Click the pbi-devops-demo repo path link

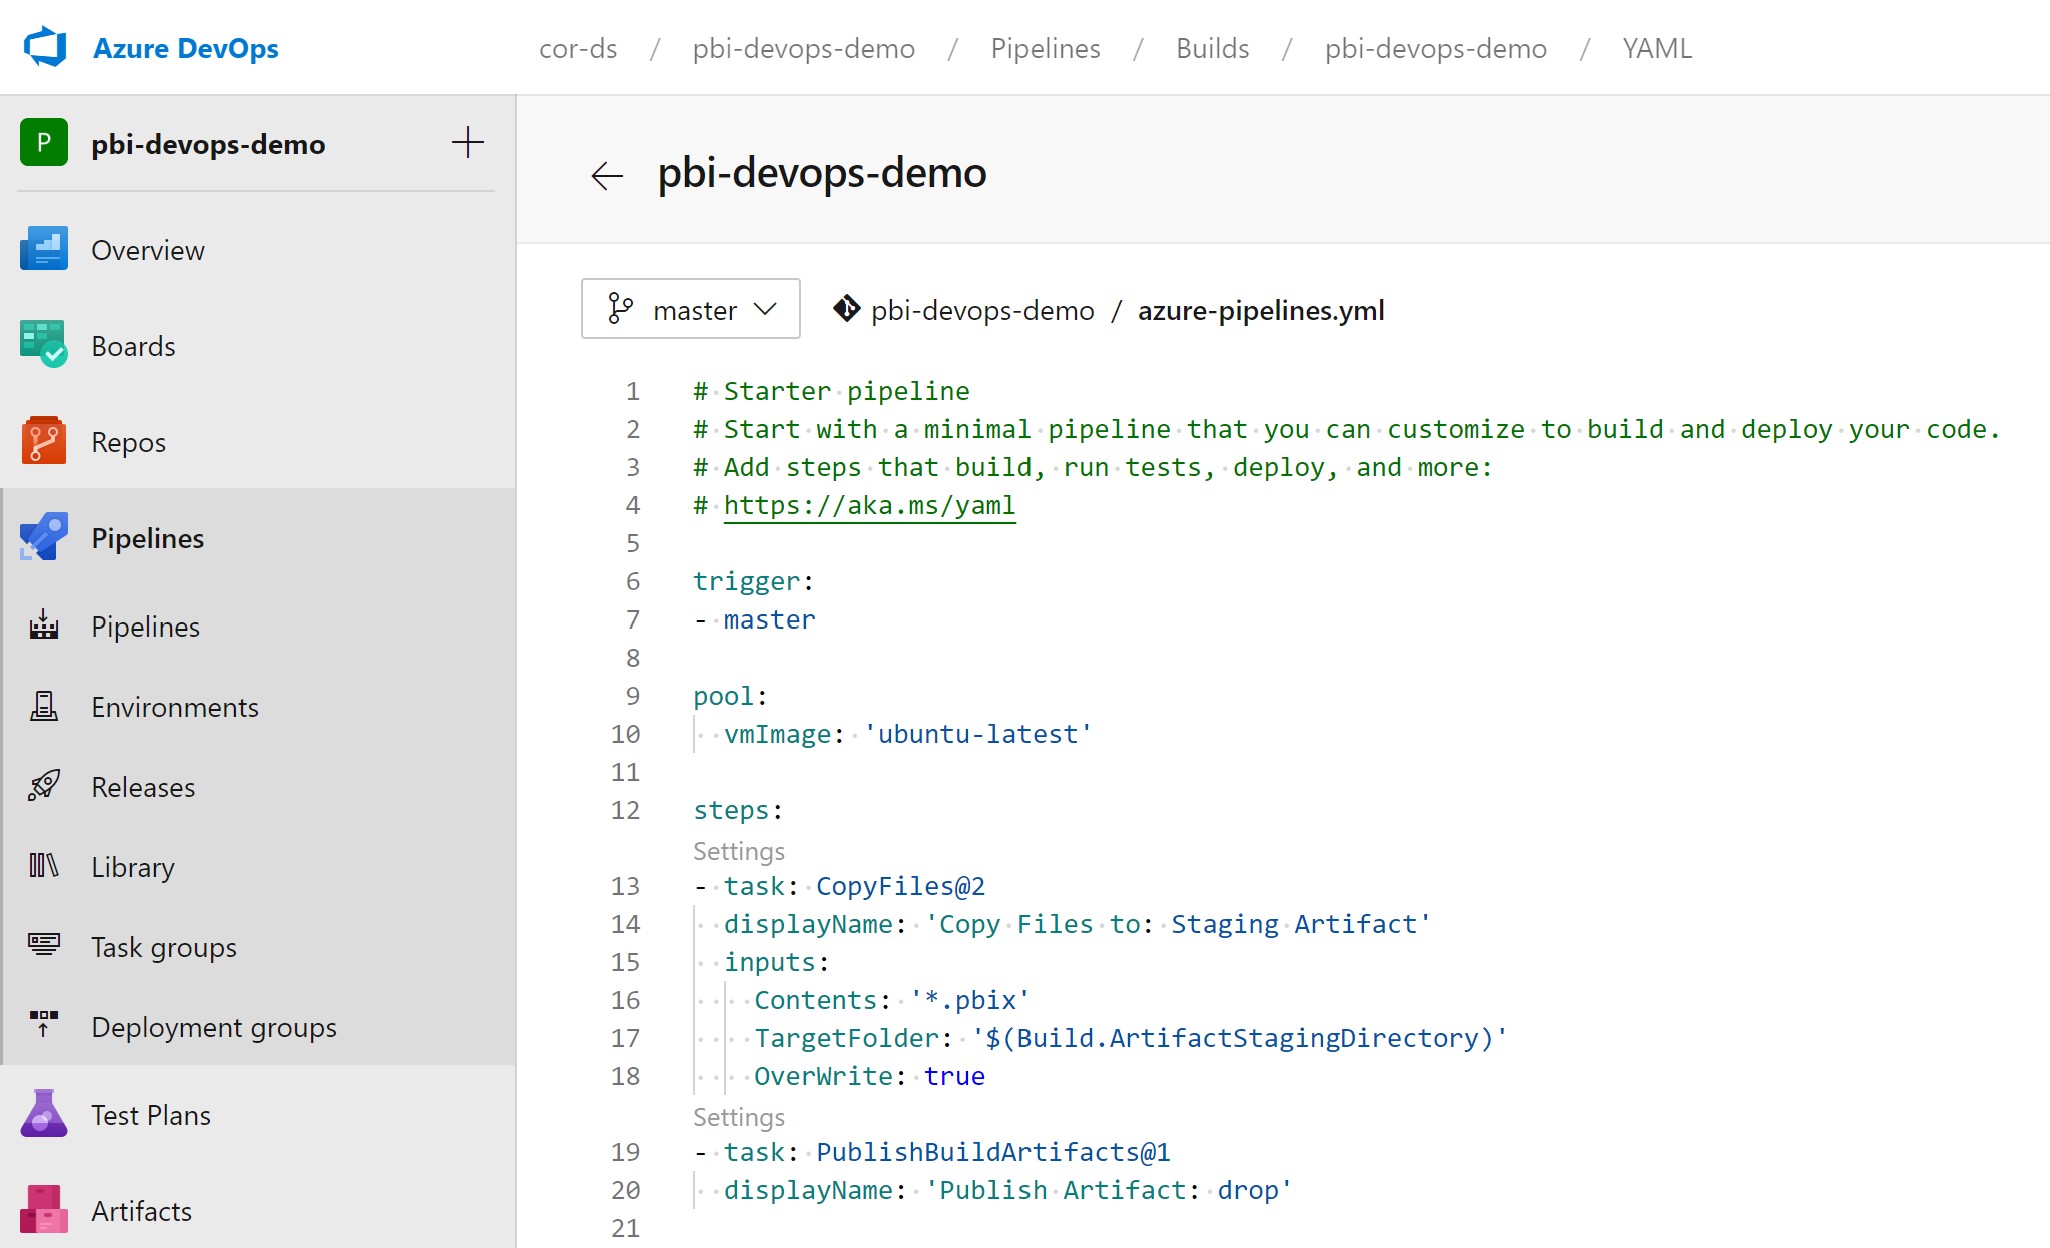coord(981,310)
